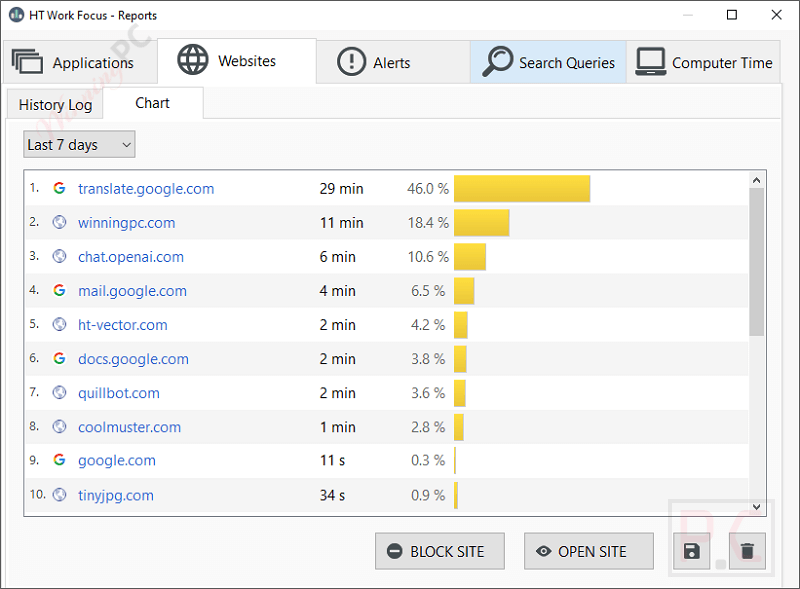
Task: Select the "0.3 %" percentage value
Action: point(428,460)
